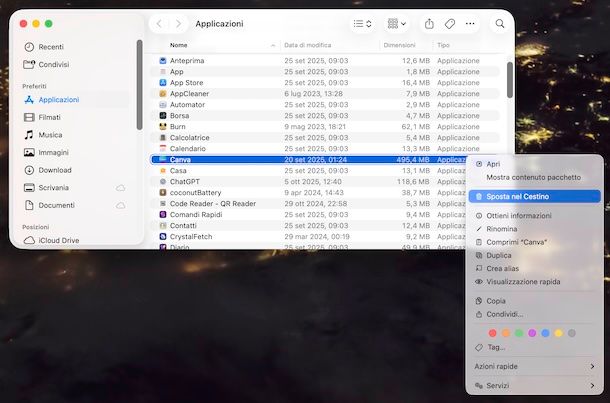Image resolution: width=610 pixels, height=403 pixels.
Task: Apply the yellow tag color
Action: (559, 333)
